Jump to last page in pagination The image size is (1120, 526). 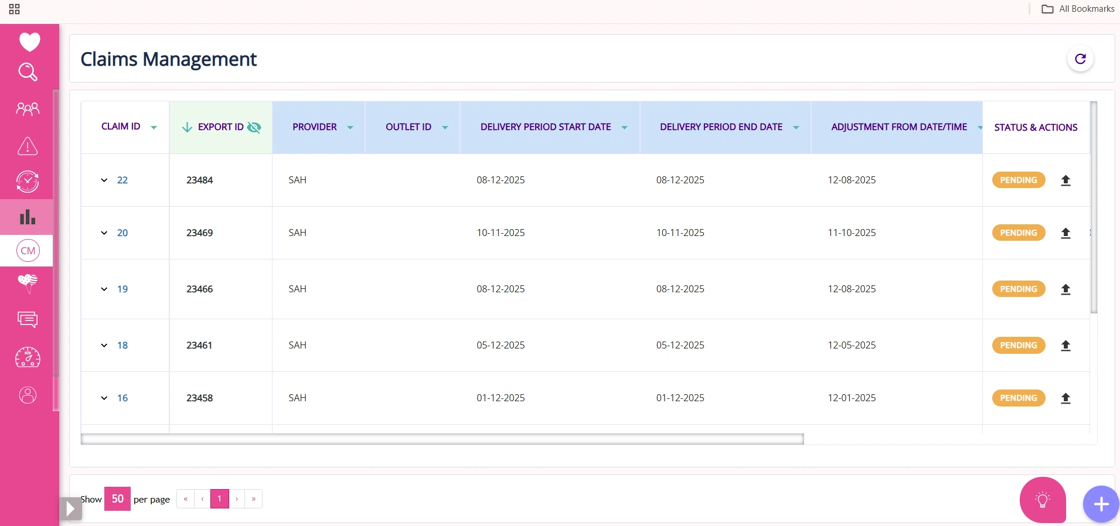254,499
